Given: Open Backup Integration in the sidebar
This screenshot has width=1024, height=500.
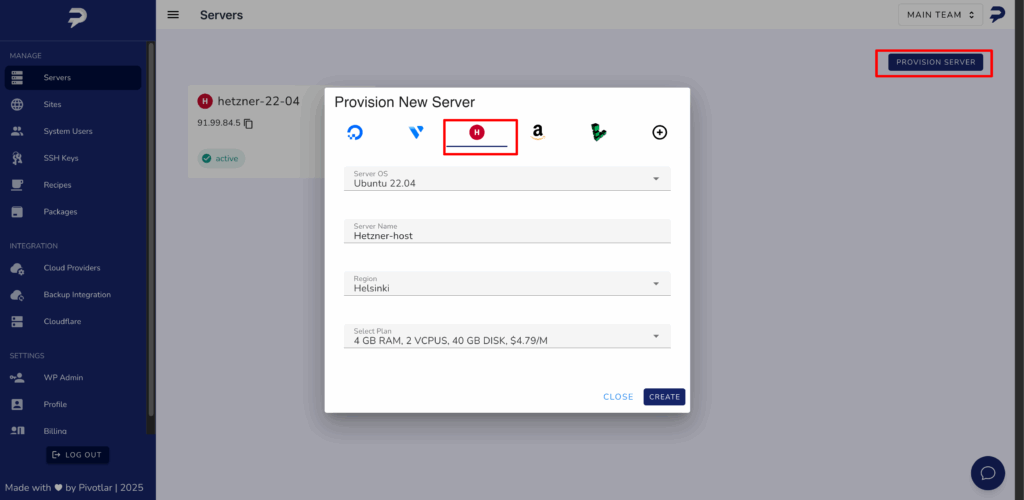Looking at the screenshot, I should coord(72,294).
